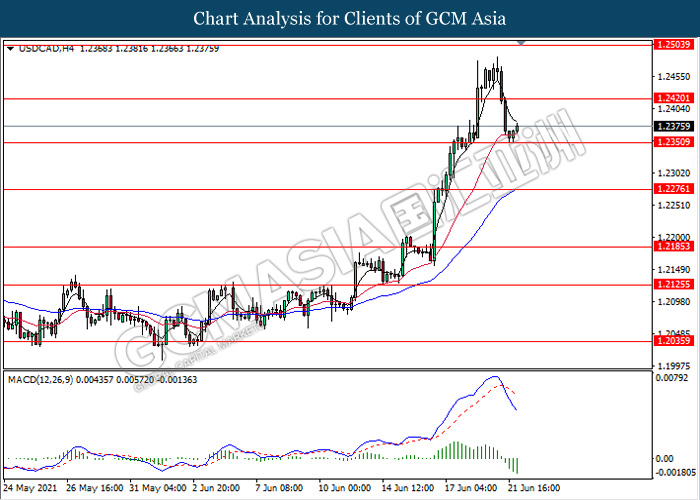
Task: Select the 1.20359 price level label
Action: [674, 341]
